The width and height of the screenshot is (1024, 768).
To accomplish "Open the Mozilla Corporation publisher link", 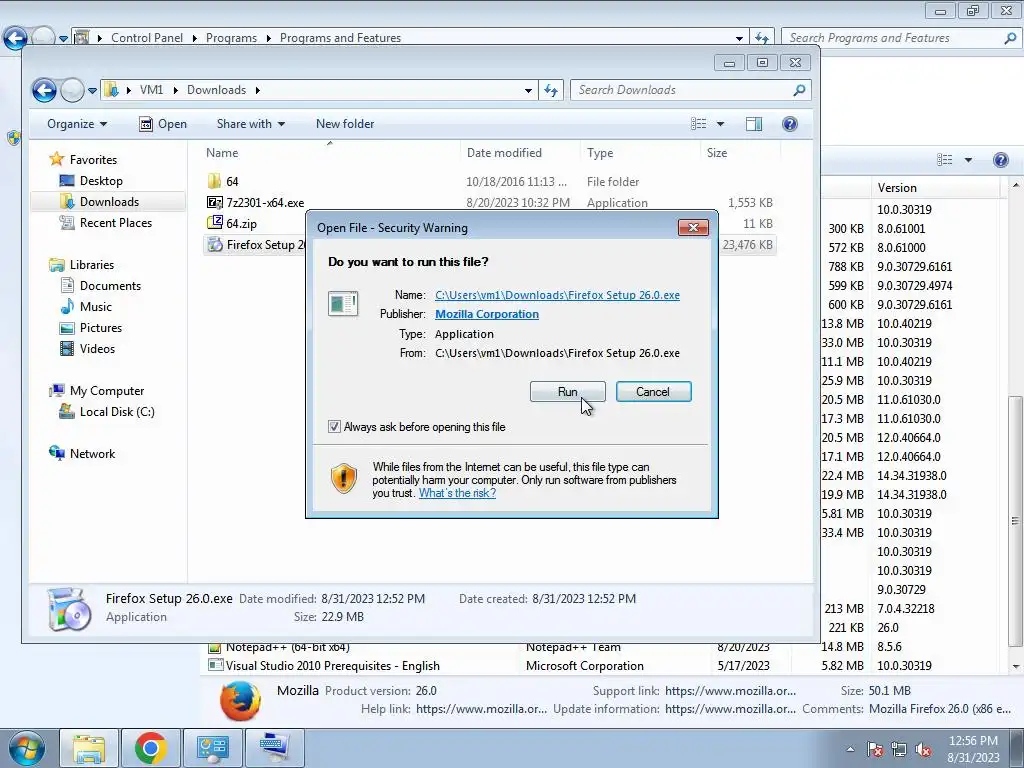I will (x=487, y=314).
